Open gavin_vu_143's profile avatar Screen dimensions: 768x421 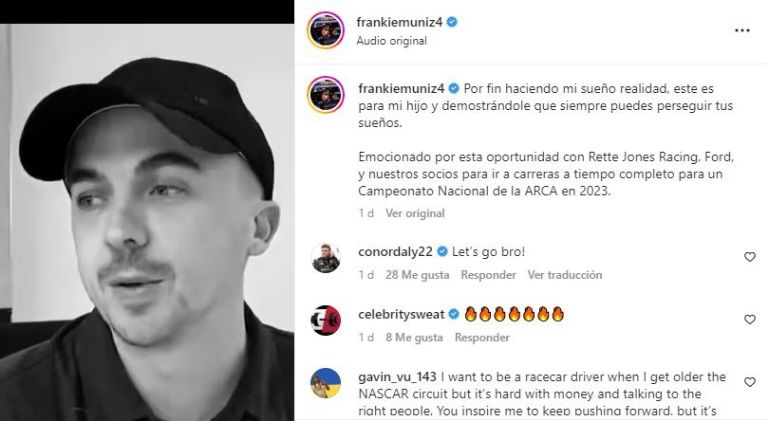(326, 383)
